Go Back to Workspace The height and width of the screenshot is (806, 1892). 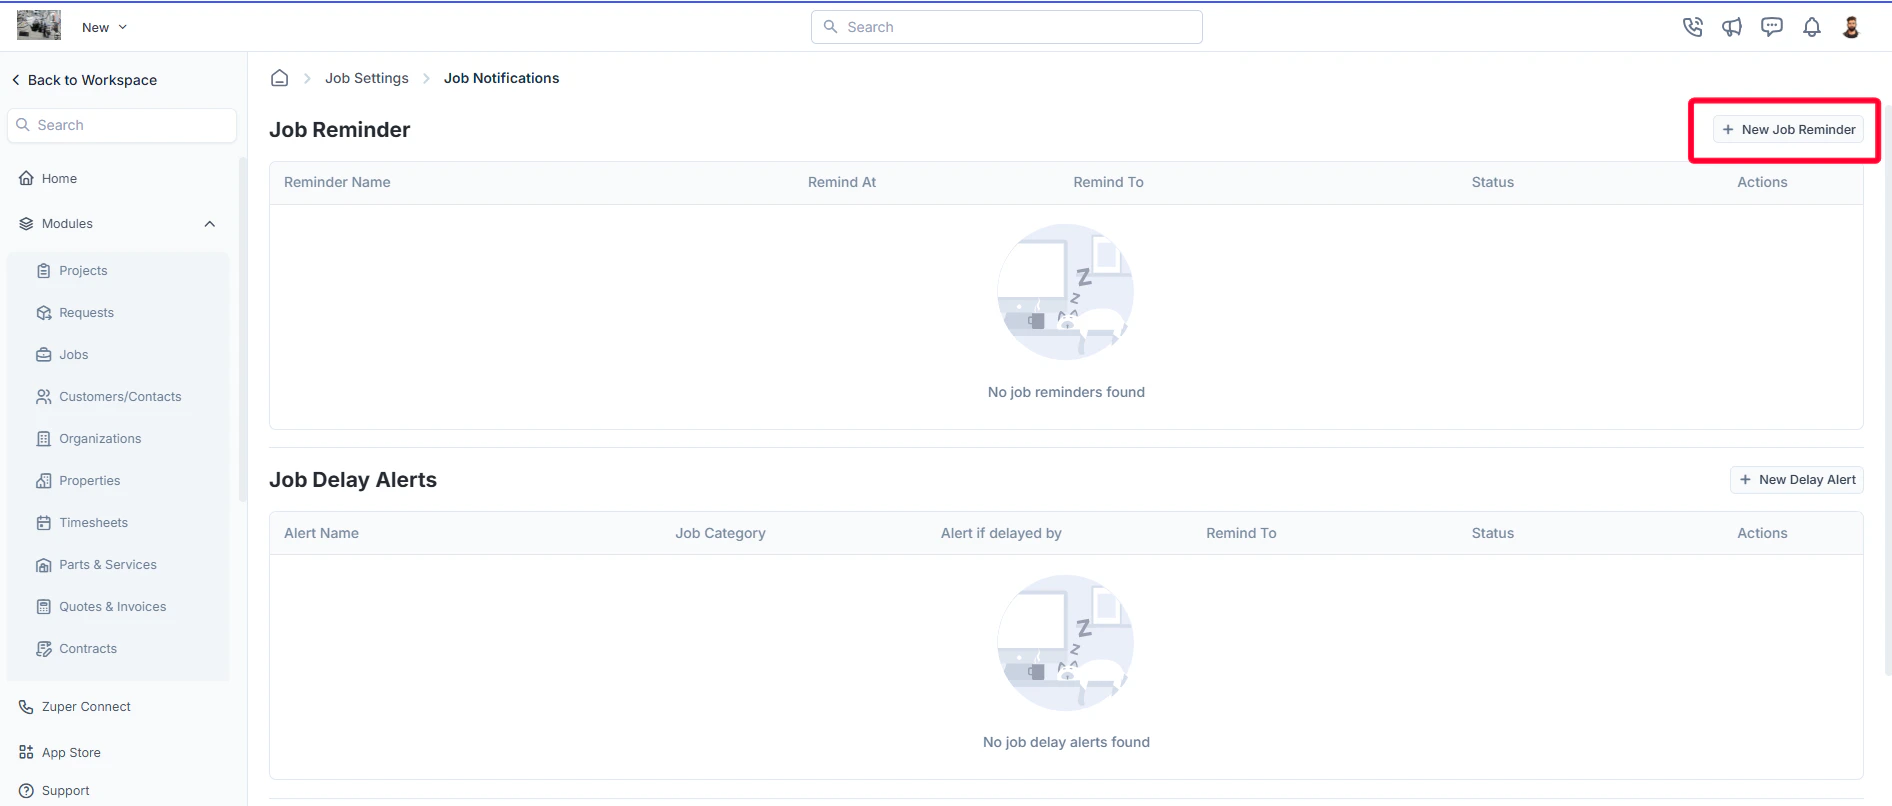(x=85, y=80)
